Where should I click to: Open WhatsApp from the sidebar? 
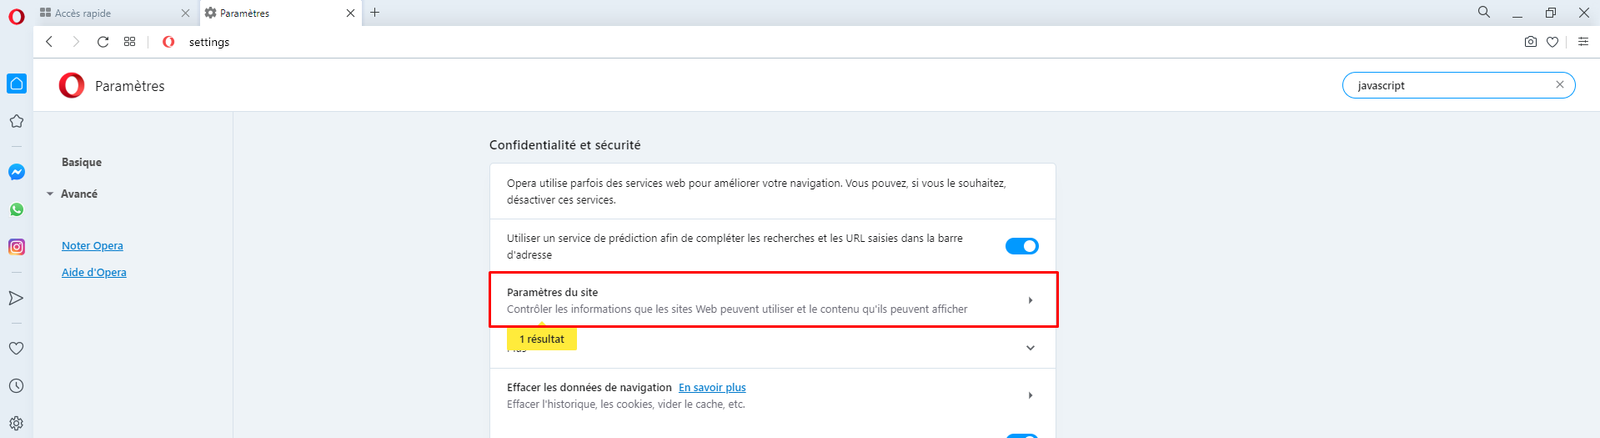click(17, 210)
